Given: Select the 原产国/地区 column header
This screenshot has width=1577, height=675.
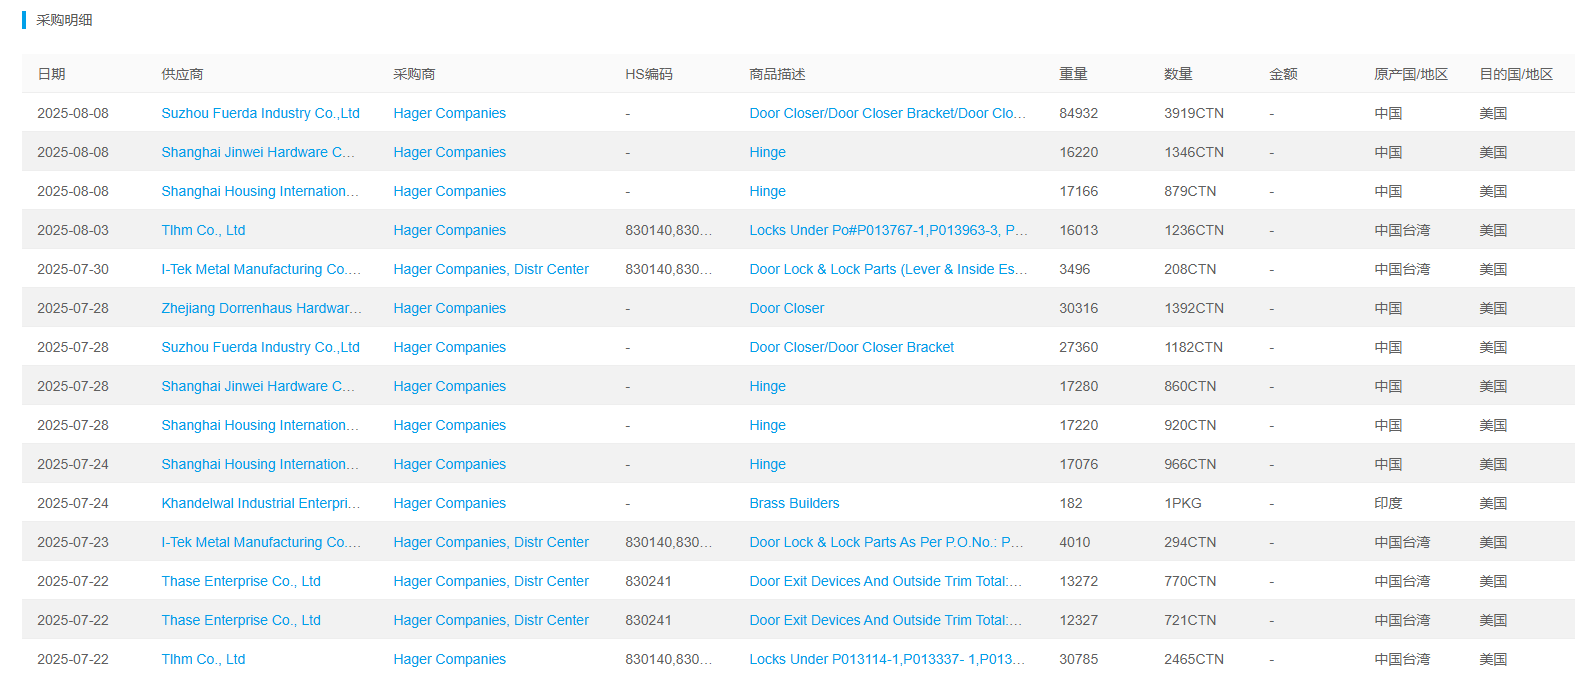Looking at the screenshot, I should (1411, 74).
